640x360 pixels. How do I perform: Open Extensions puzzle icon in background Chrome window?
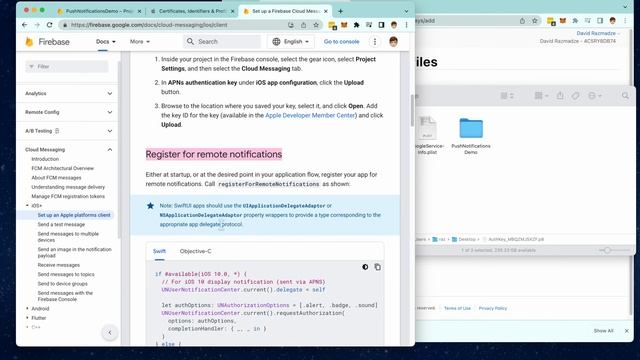tap(575, 20)
